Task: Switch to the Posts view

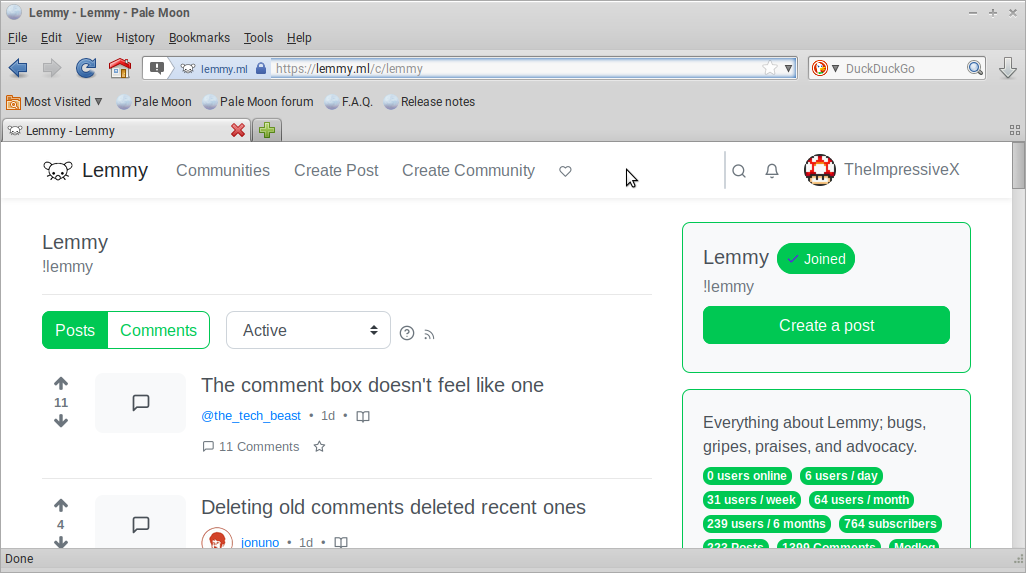Action: click(75, 330)
